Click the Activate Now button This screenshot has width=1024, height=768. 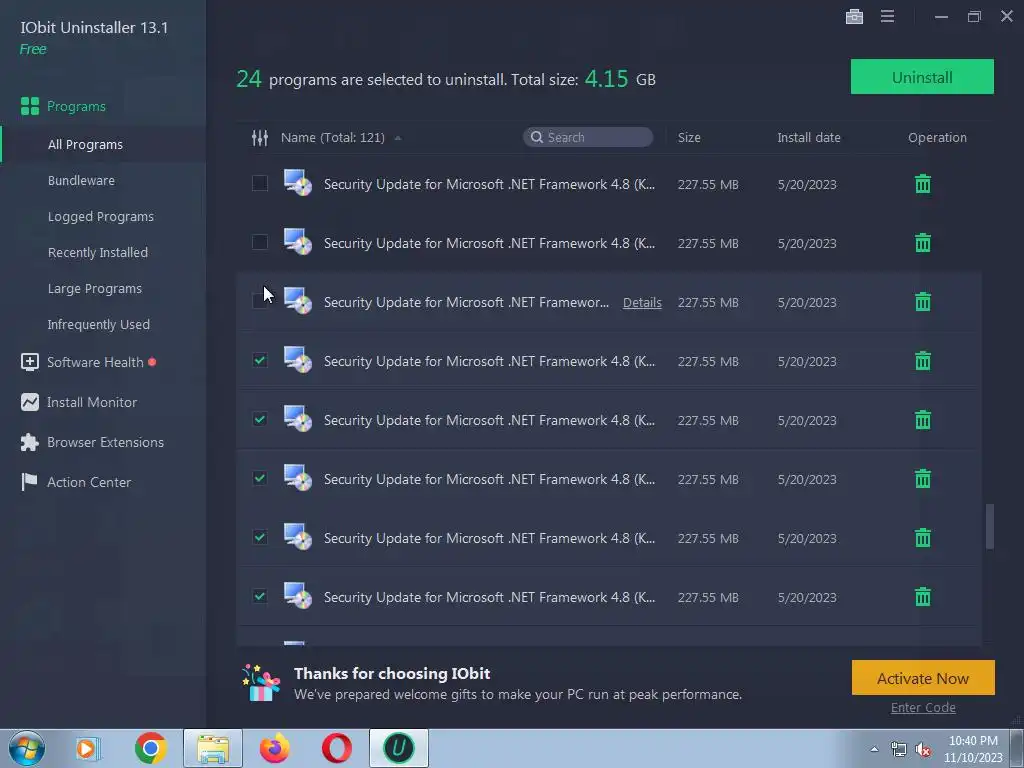click(923, 678)
